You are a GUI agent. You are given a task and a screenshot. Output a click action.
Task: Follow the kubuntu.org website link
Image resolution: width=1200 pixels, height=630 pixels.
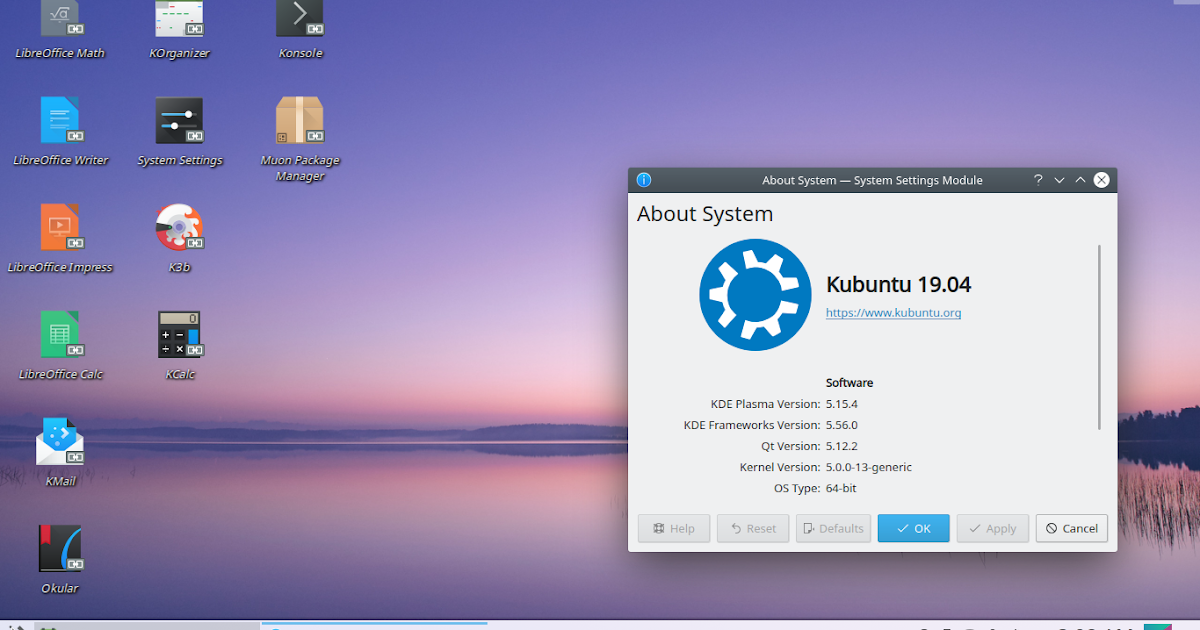click(x=893, y=313)
